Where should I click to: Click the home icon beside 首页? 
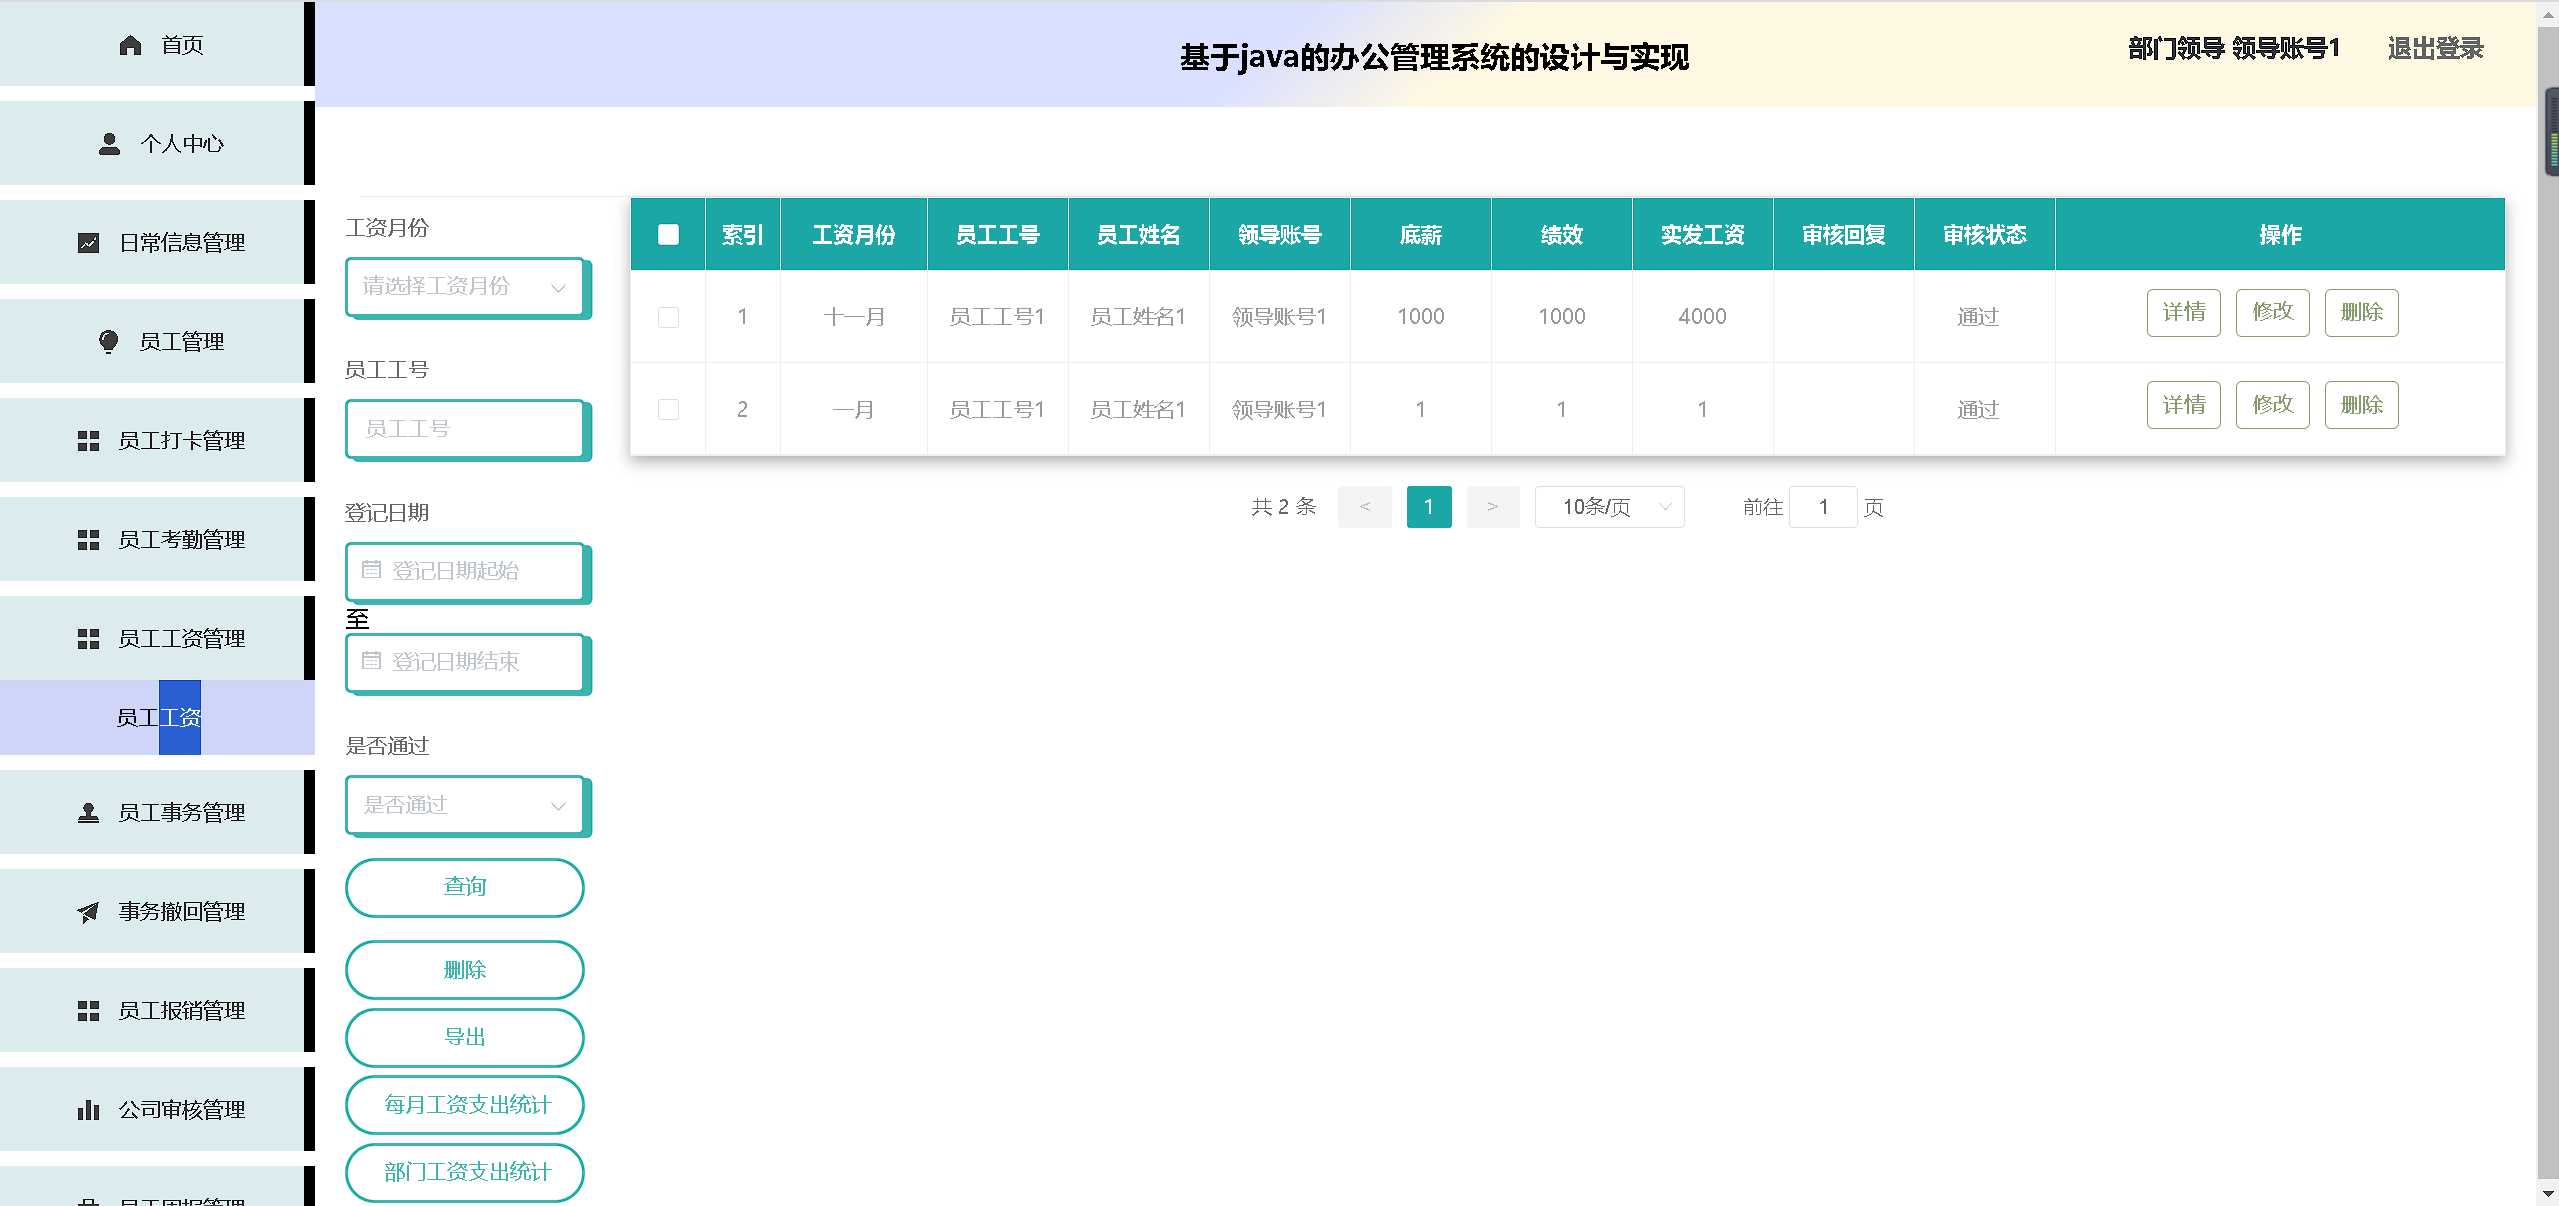[x=130, y=45]
